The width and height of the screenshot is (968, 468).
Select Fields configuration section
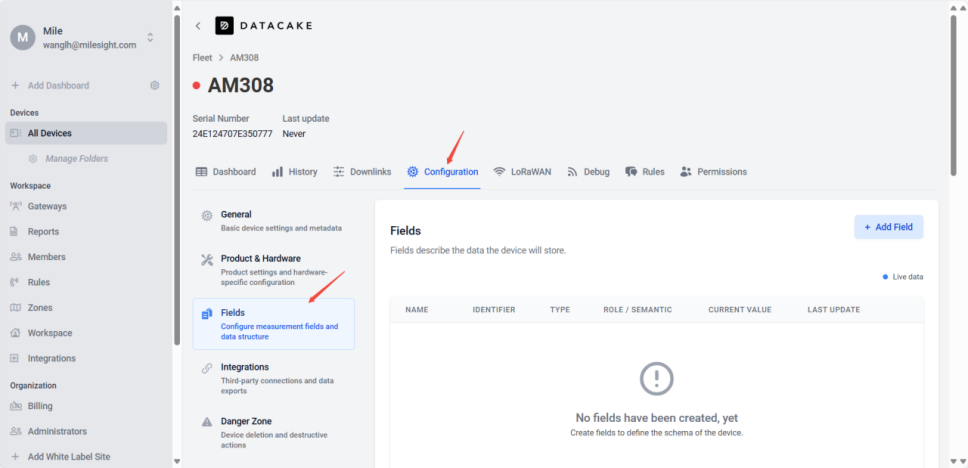coord(273,324)
